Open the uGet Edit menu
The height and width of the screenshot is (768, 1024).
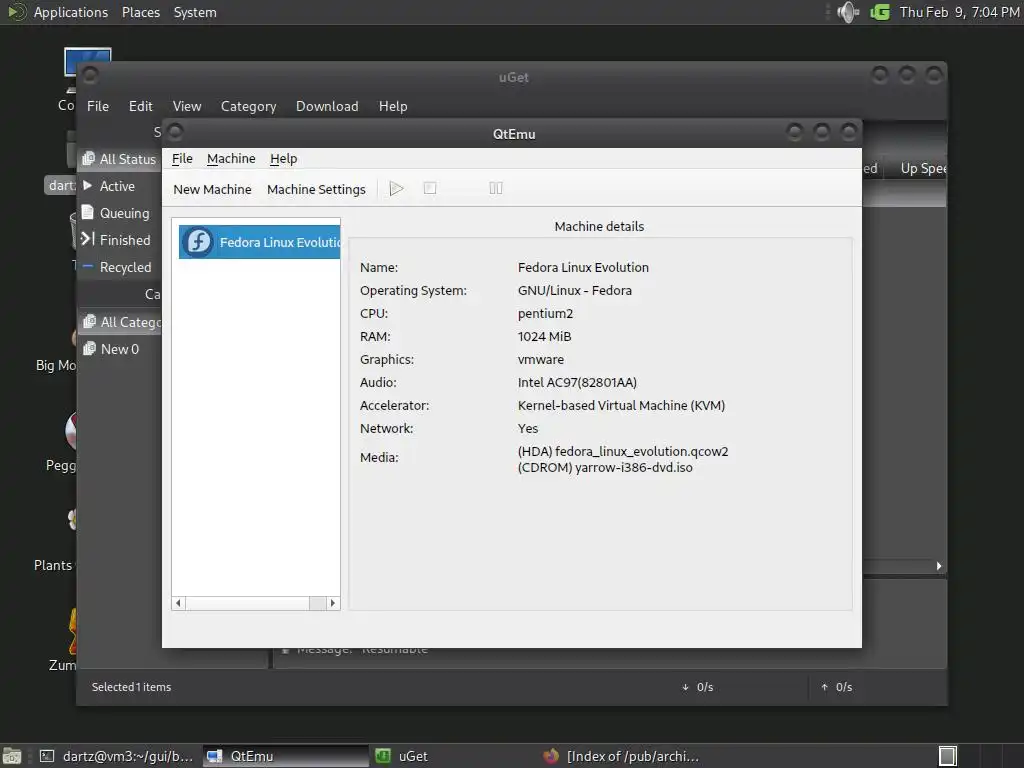140,106
